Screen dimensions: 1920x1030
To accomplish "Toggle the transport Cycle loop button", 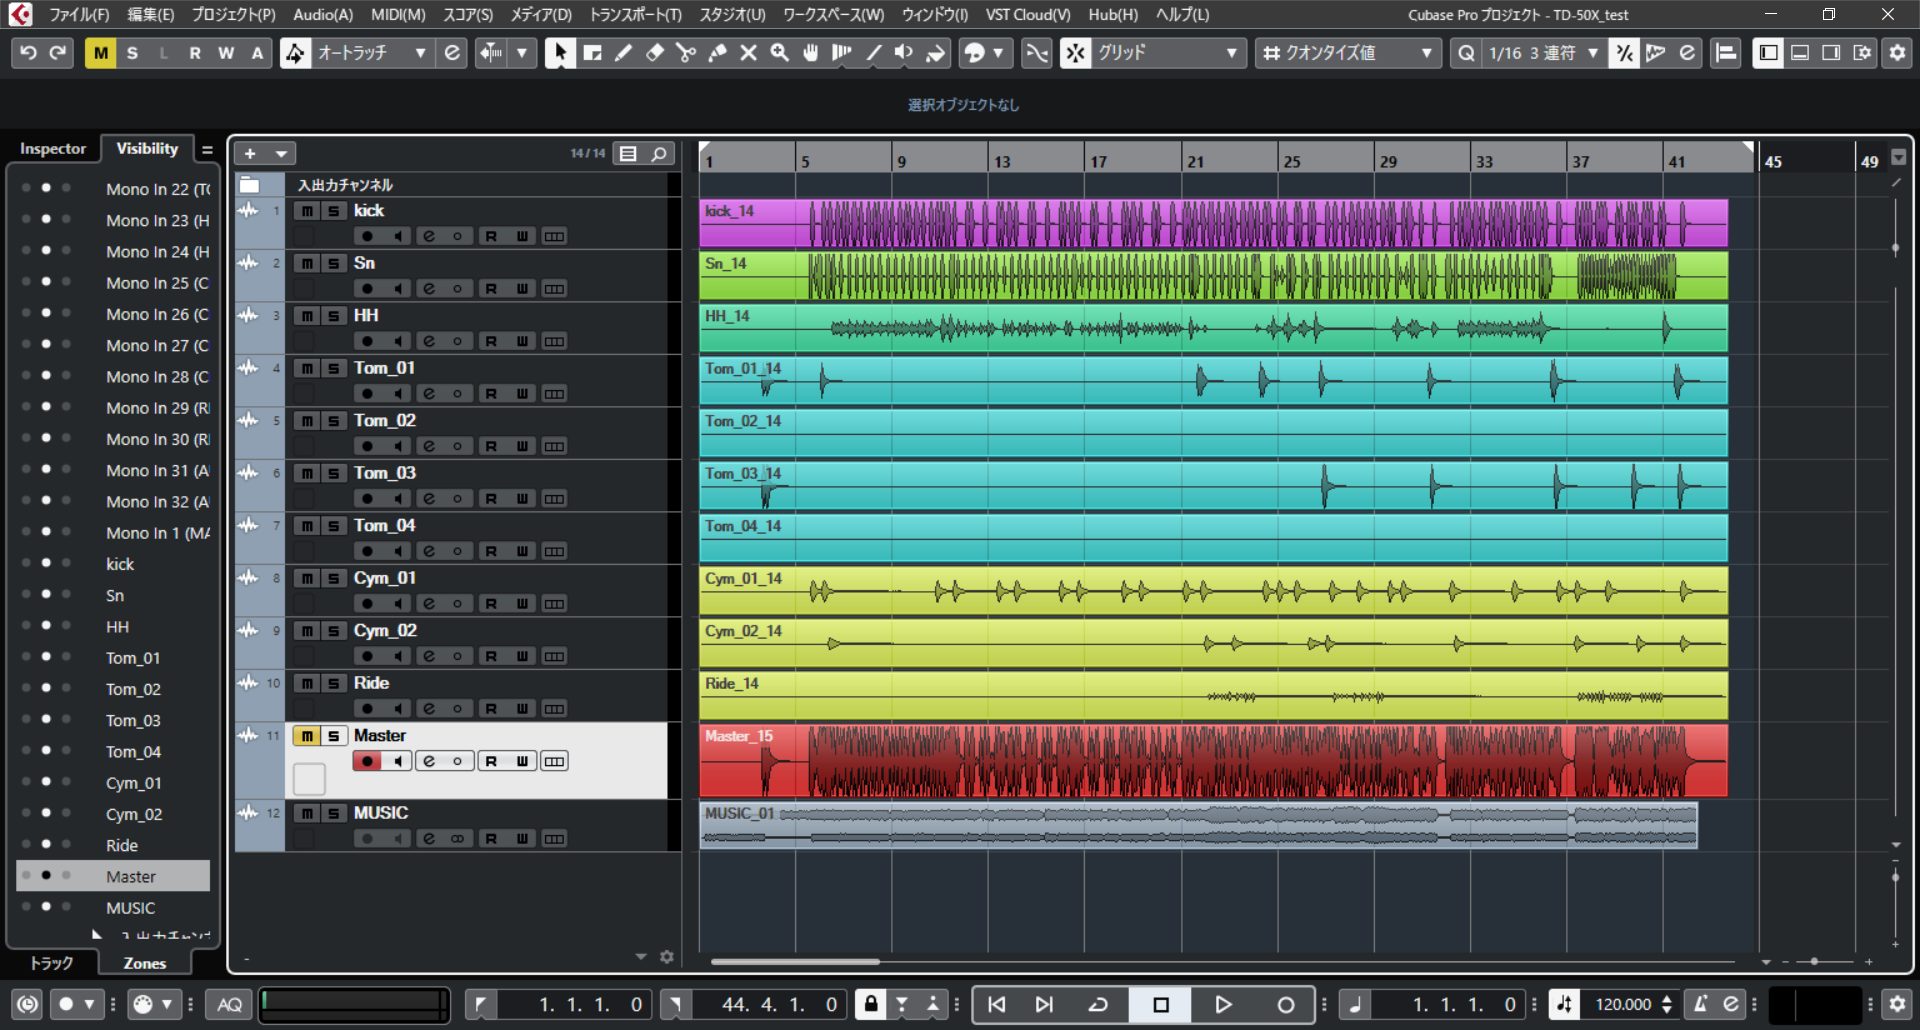I will tap(1098, 1004).
